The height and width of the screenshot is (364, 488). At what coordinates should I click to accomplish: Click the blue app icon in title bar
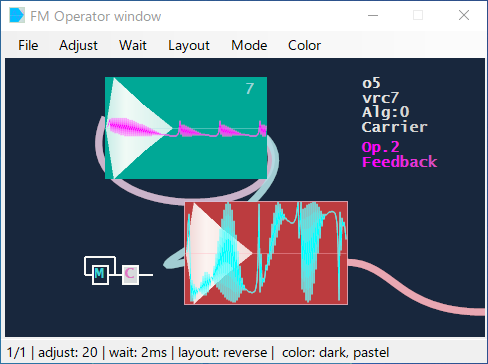pyautogui.click(x=17, y=15)
